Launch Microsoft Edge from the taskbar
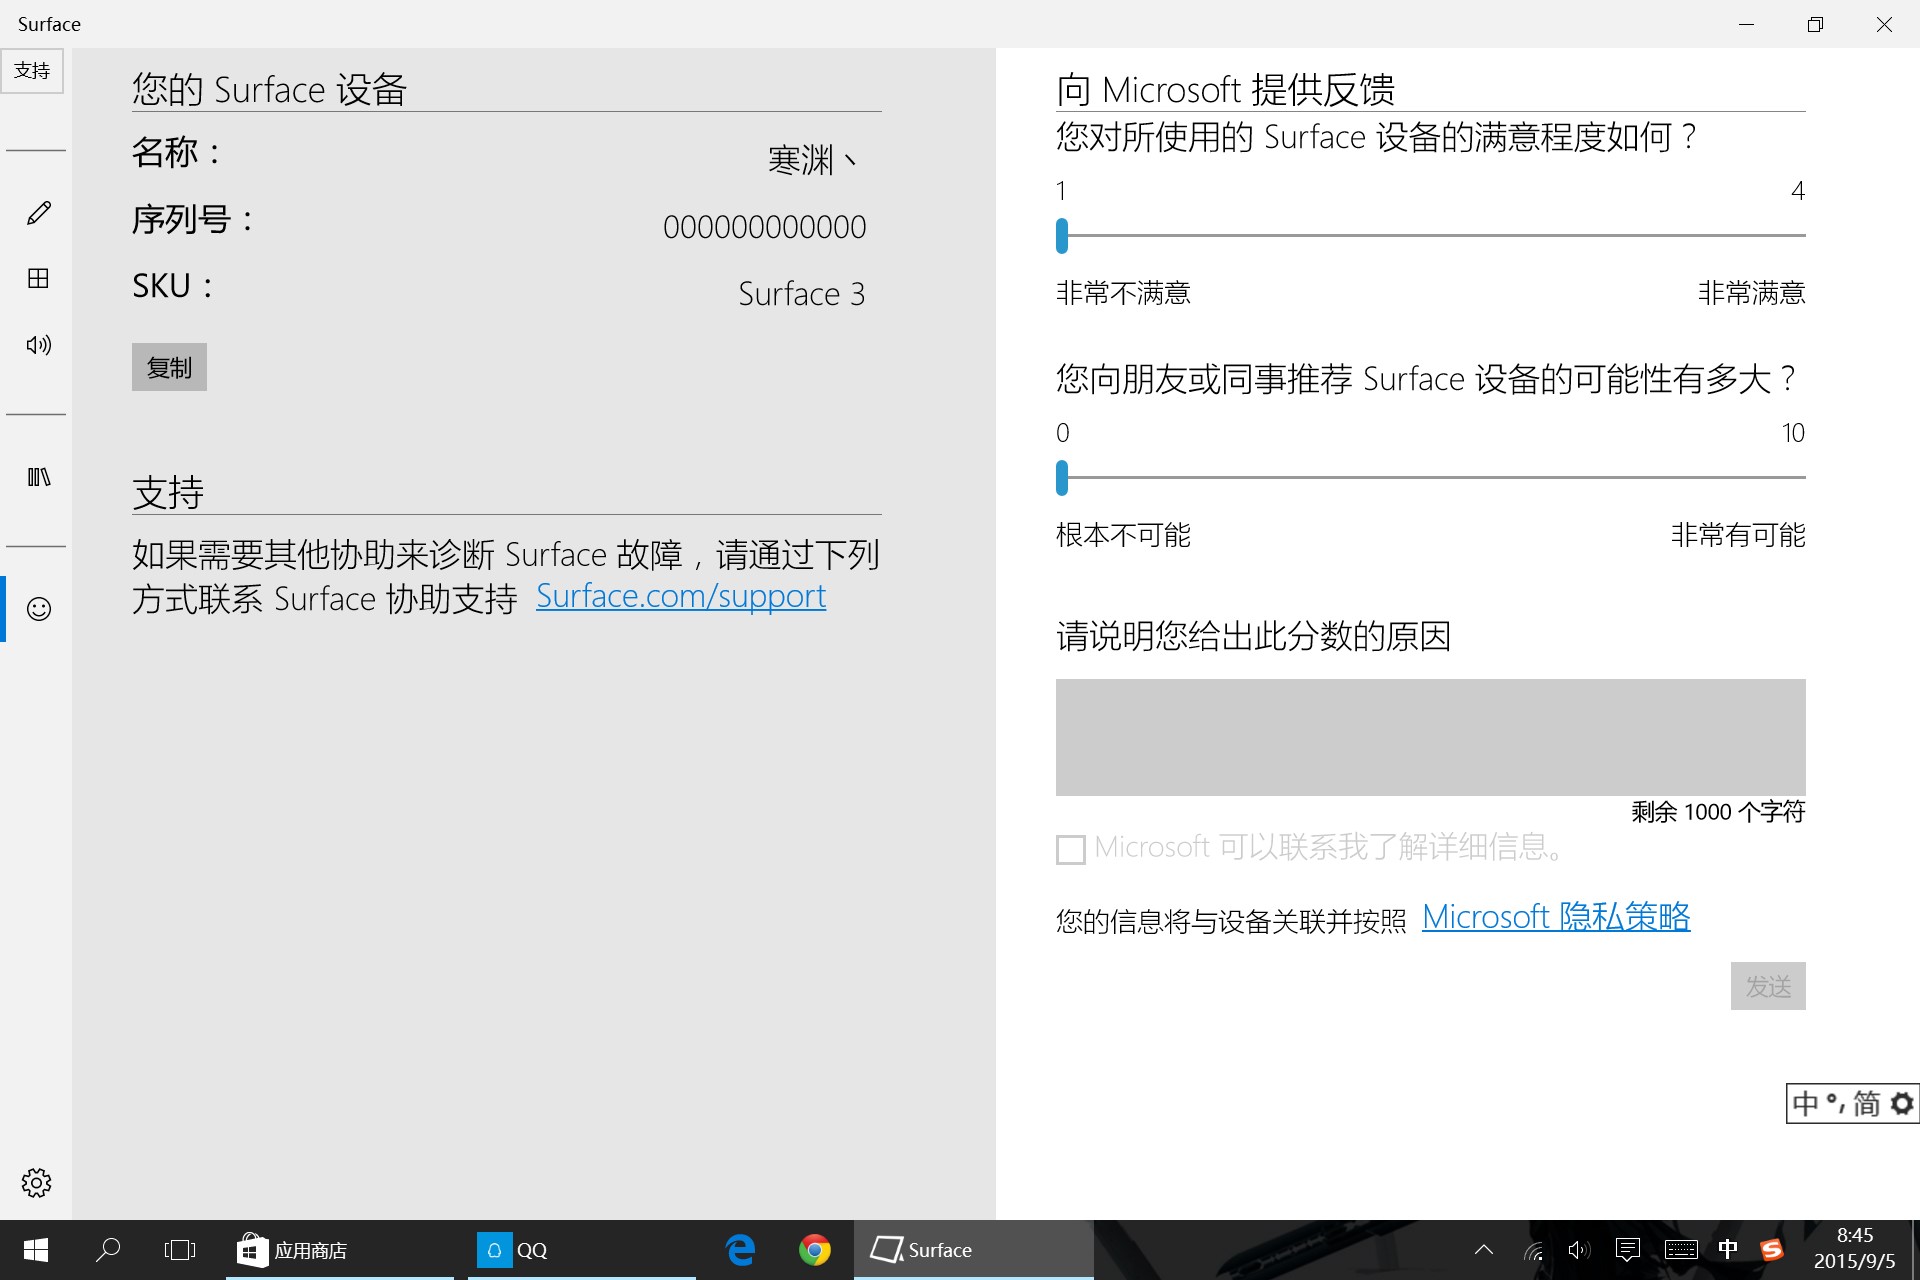 coord(740,1250)
